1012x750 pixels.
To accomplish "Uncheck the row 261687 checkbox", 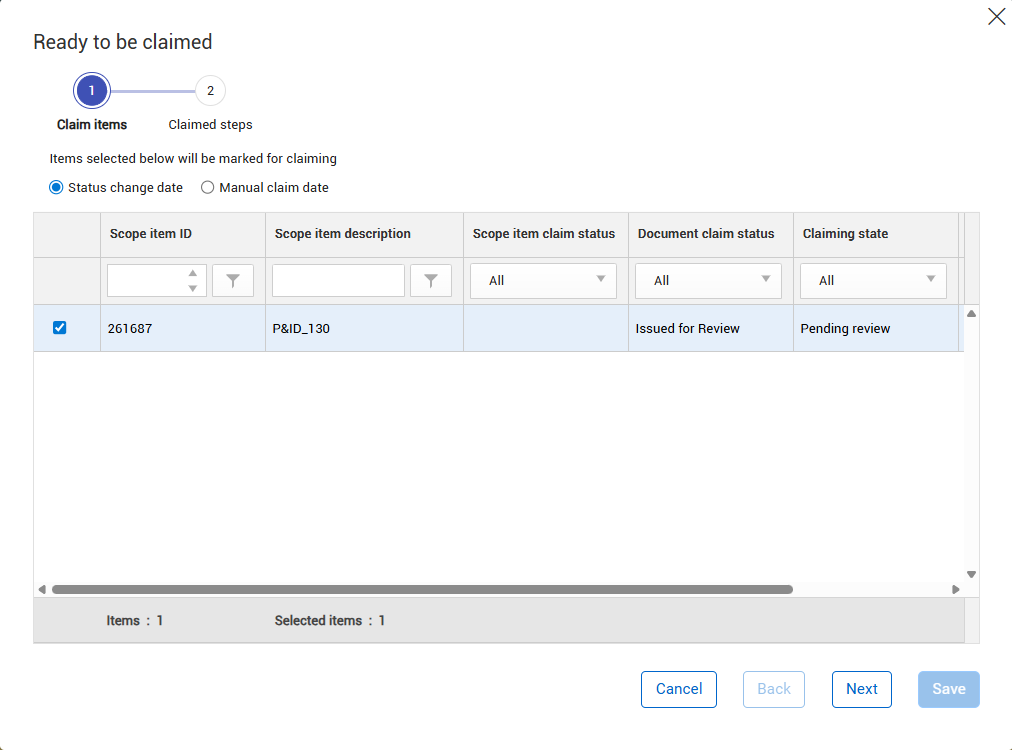I will click(x=59, y=328).
